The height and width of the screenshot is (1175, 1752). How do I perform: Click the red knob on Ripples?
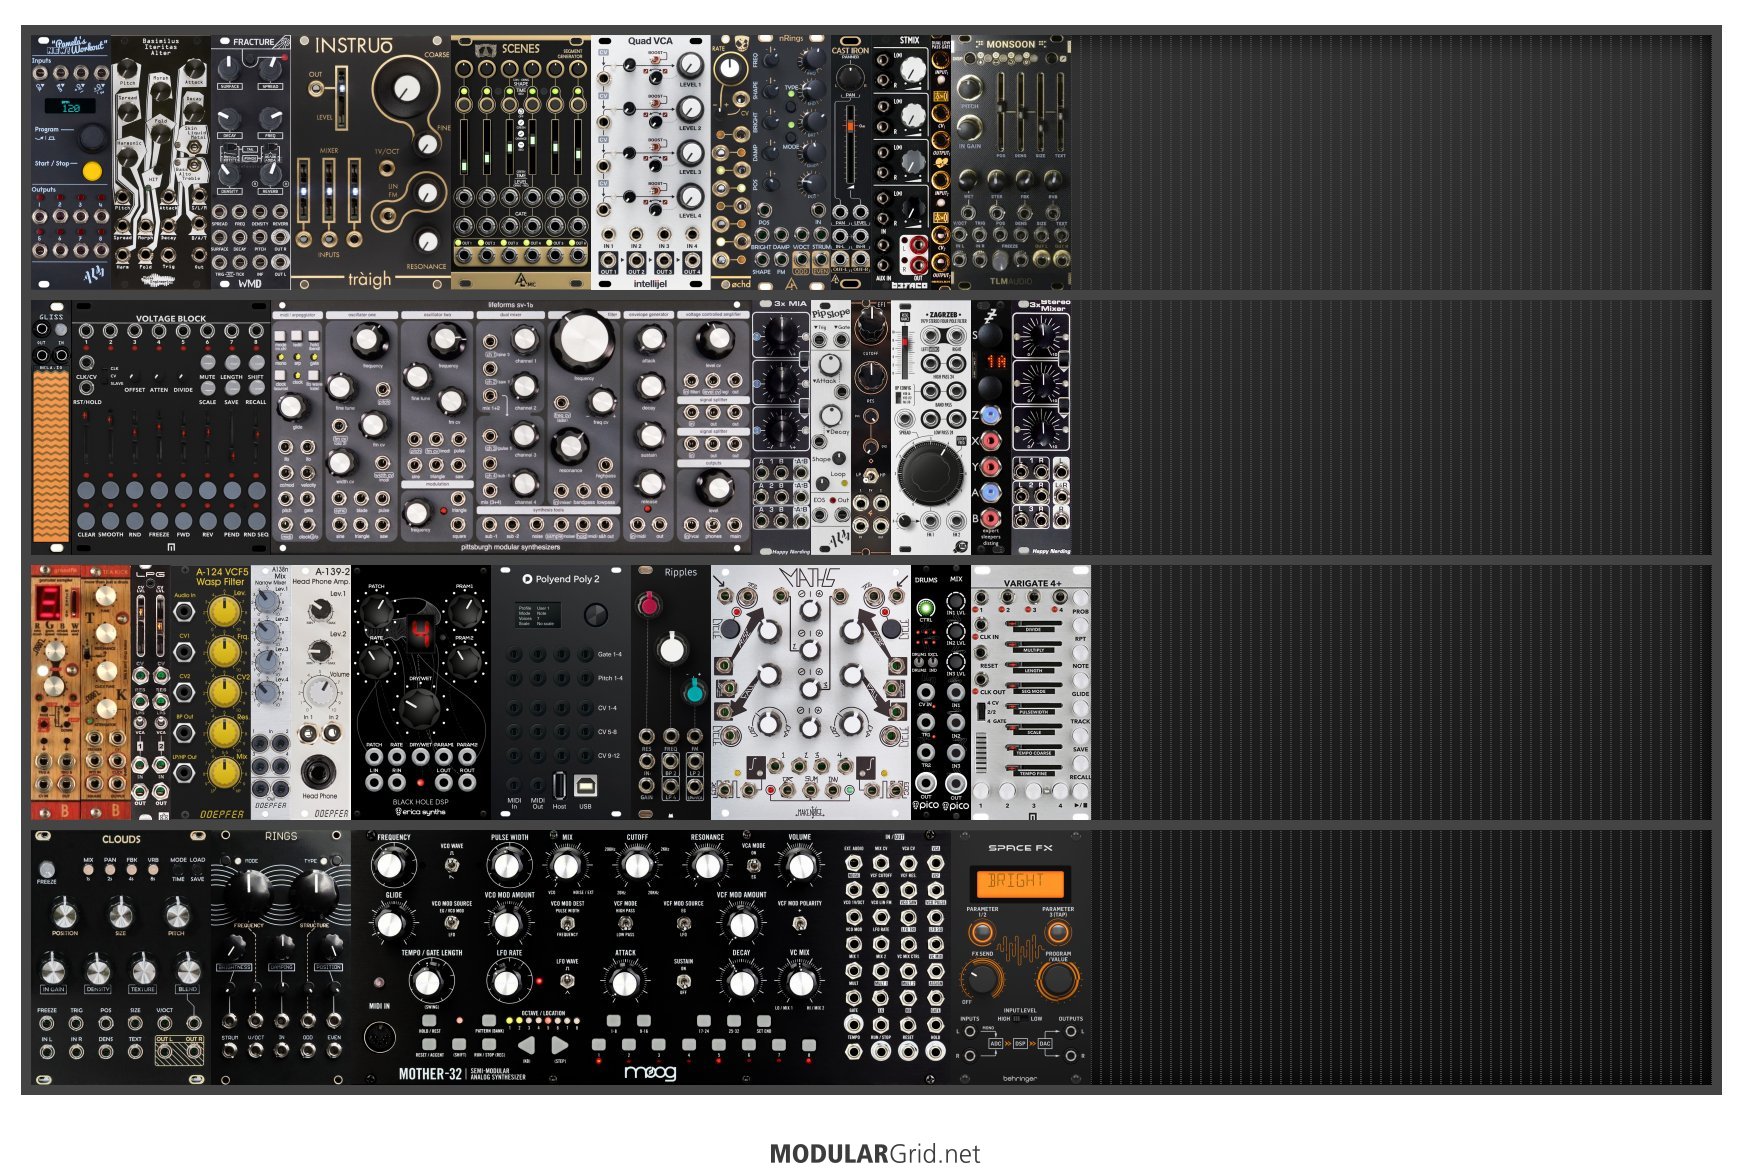(649, 604)
